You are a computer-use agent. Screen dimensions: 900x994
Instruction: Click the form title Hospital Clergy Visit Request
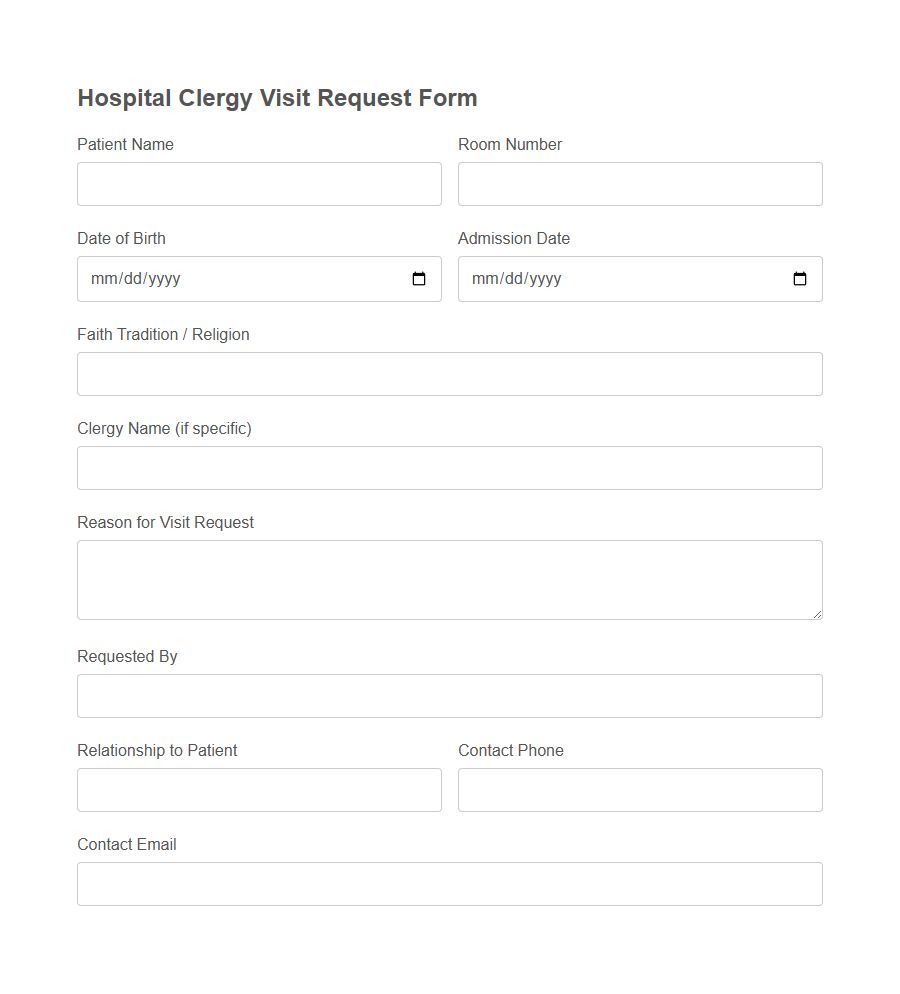pos(277,98)
